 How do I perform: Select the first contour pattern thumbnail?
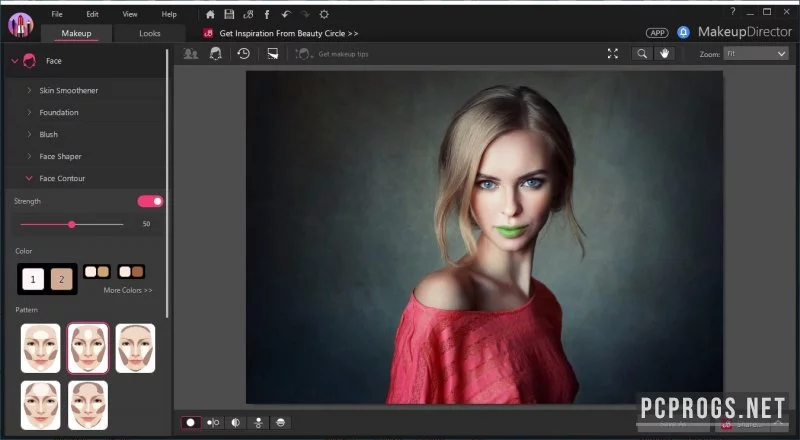(x=40, y=348)
